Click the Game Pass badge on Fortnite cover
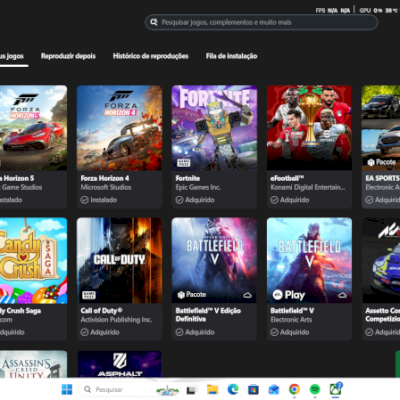 (x=183, y=162)
